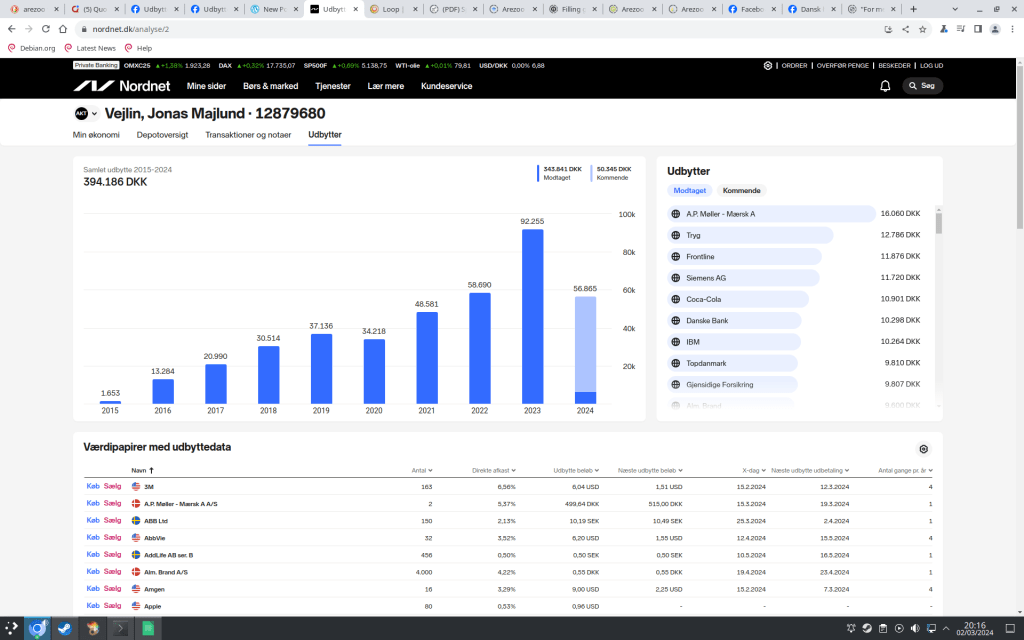This screenshot has width=1024, height=640.
Task: Click Køb for 3M
Action: (93, 486)
